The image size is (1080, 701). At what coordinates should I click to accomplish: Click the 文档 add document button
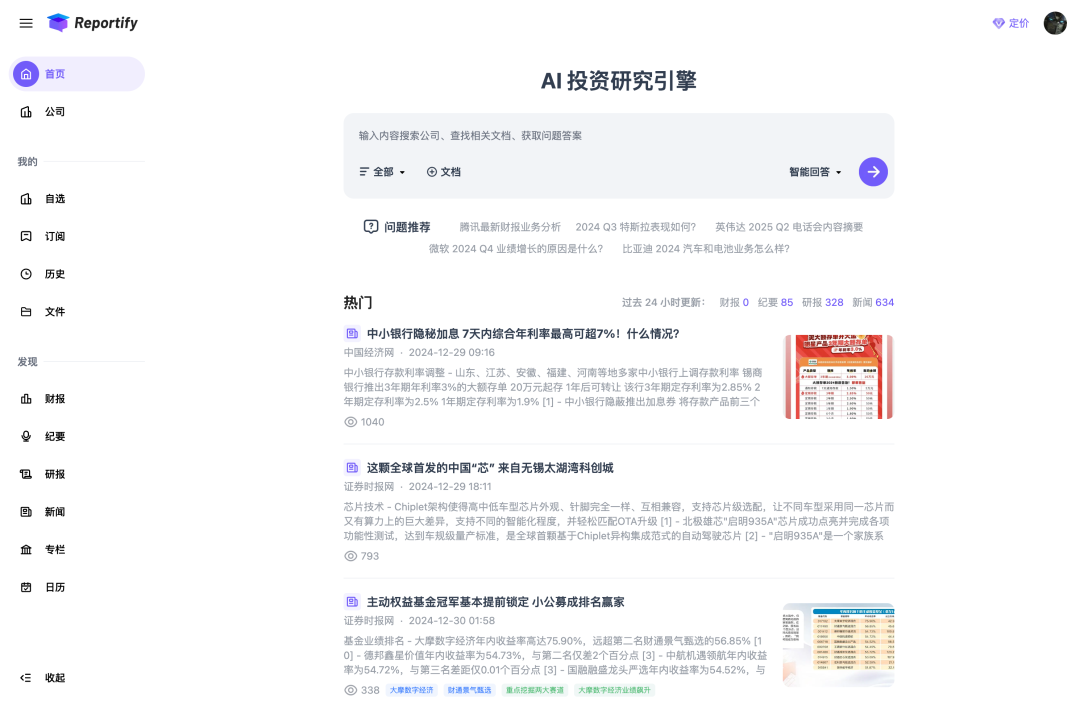click(x=444, y=172)
